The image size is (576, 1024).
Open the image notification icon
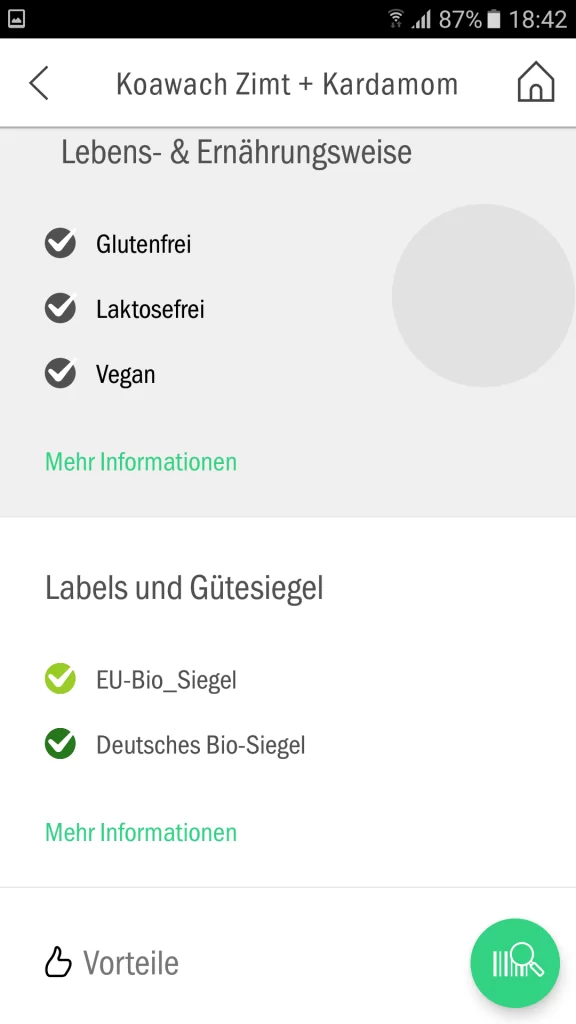coord(16,19)
